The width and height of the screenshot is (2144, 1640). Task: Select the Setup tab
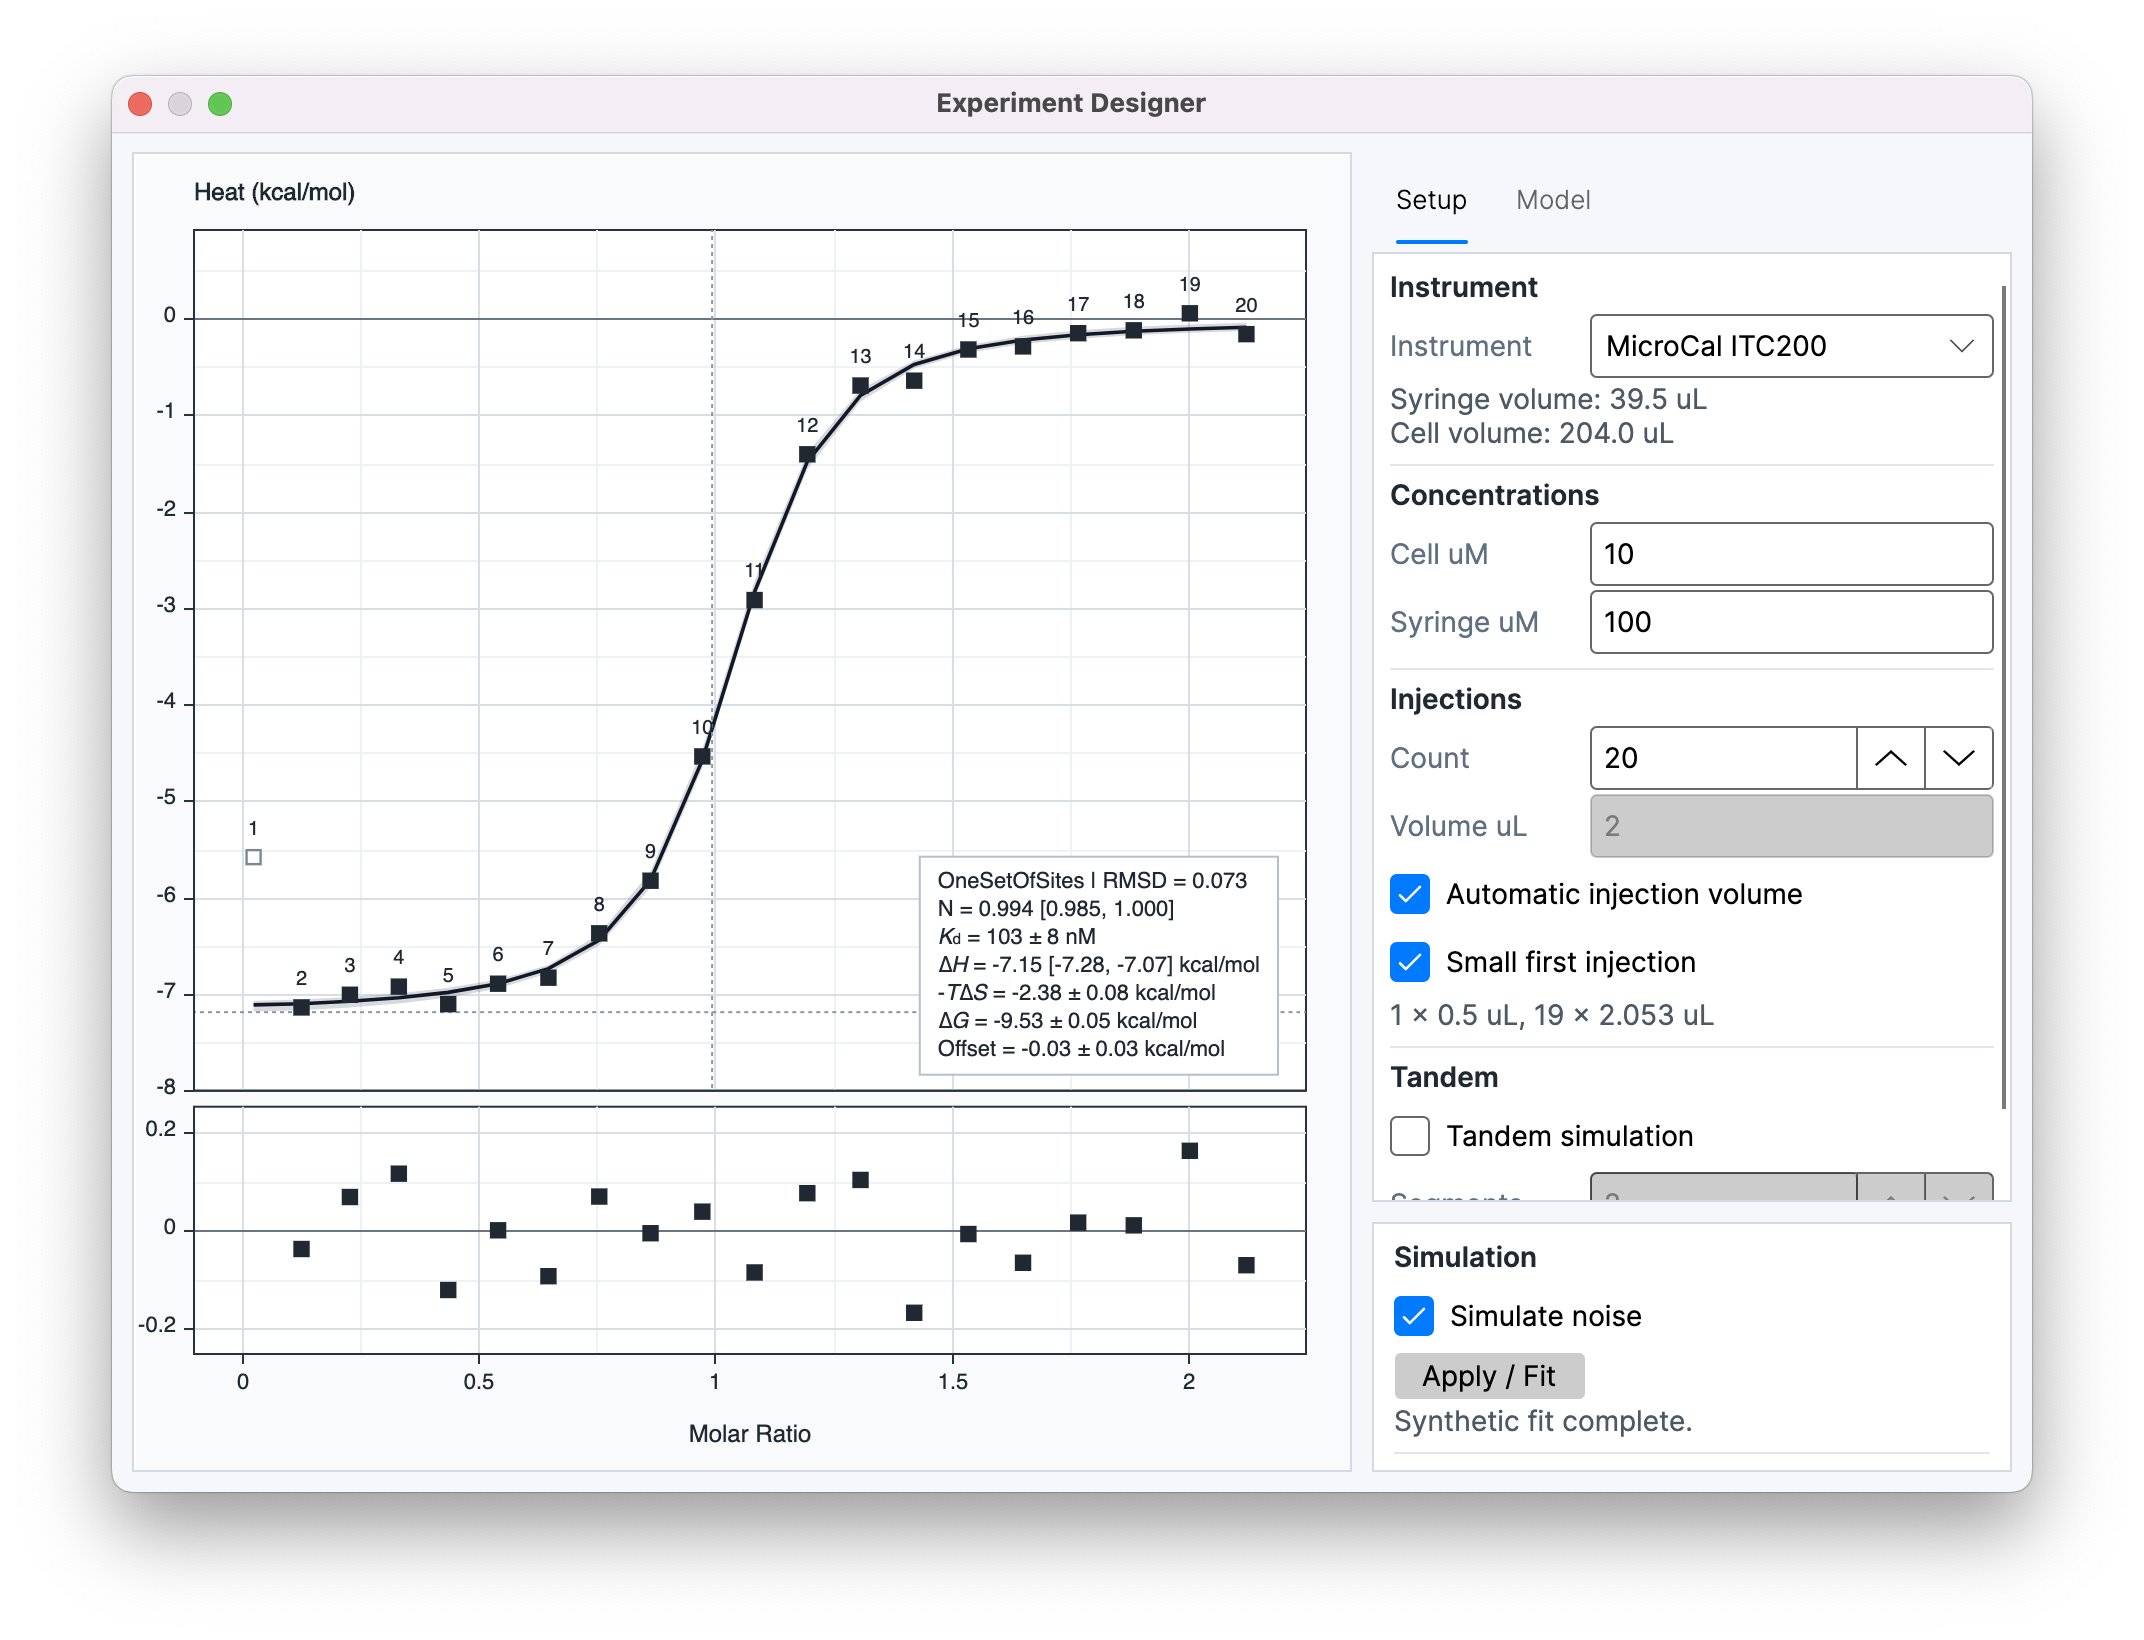click(x=1431, y=200)
